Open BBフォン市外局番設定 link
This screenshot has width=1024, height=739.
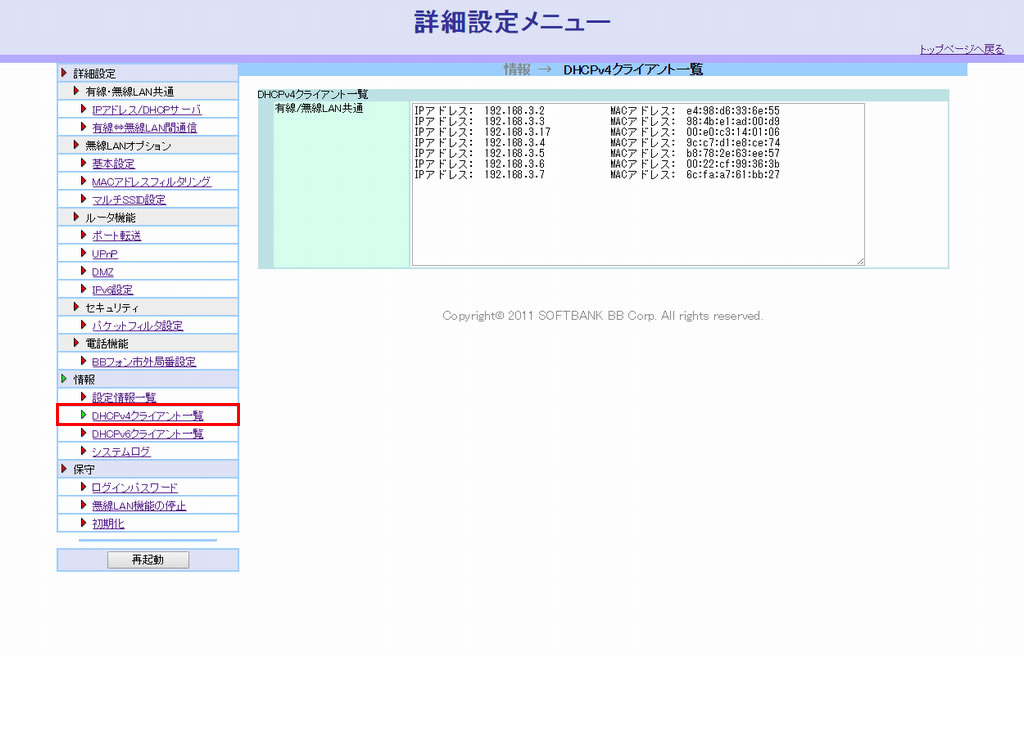(144, 362)
